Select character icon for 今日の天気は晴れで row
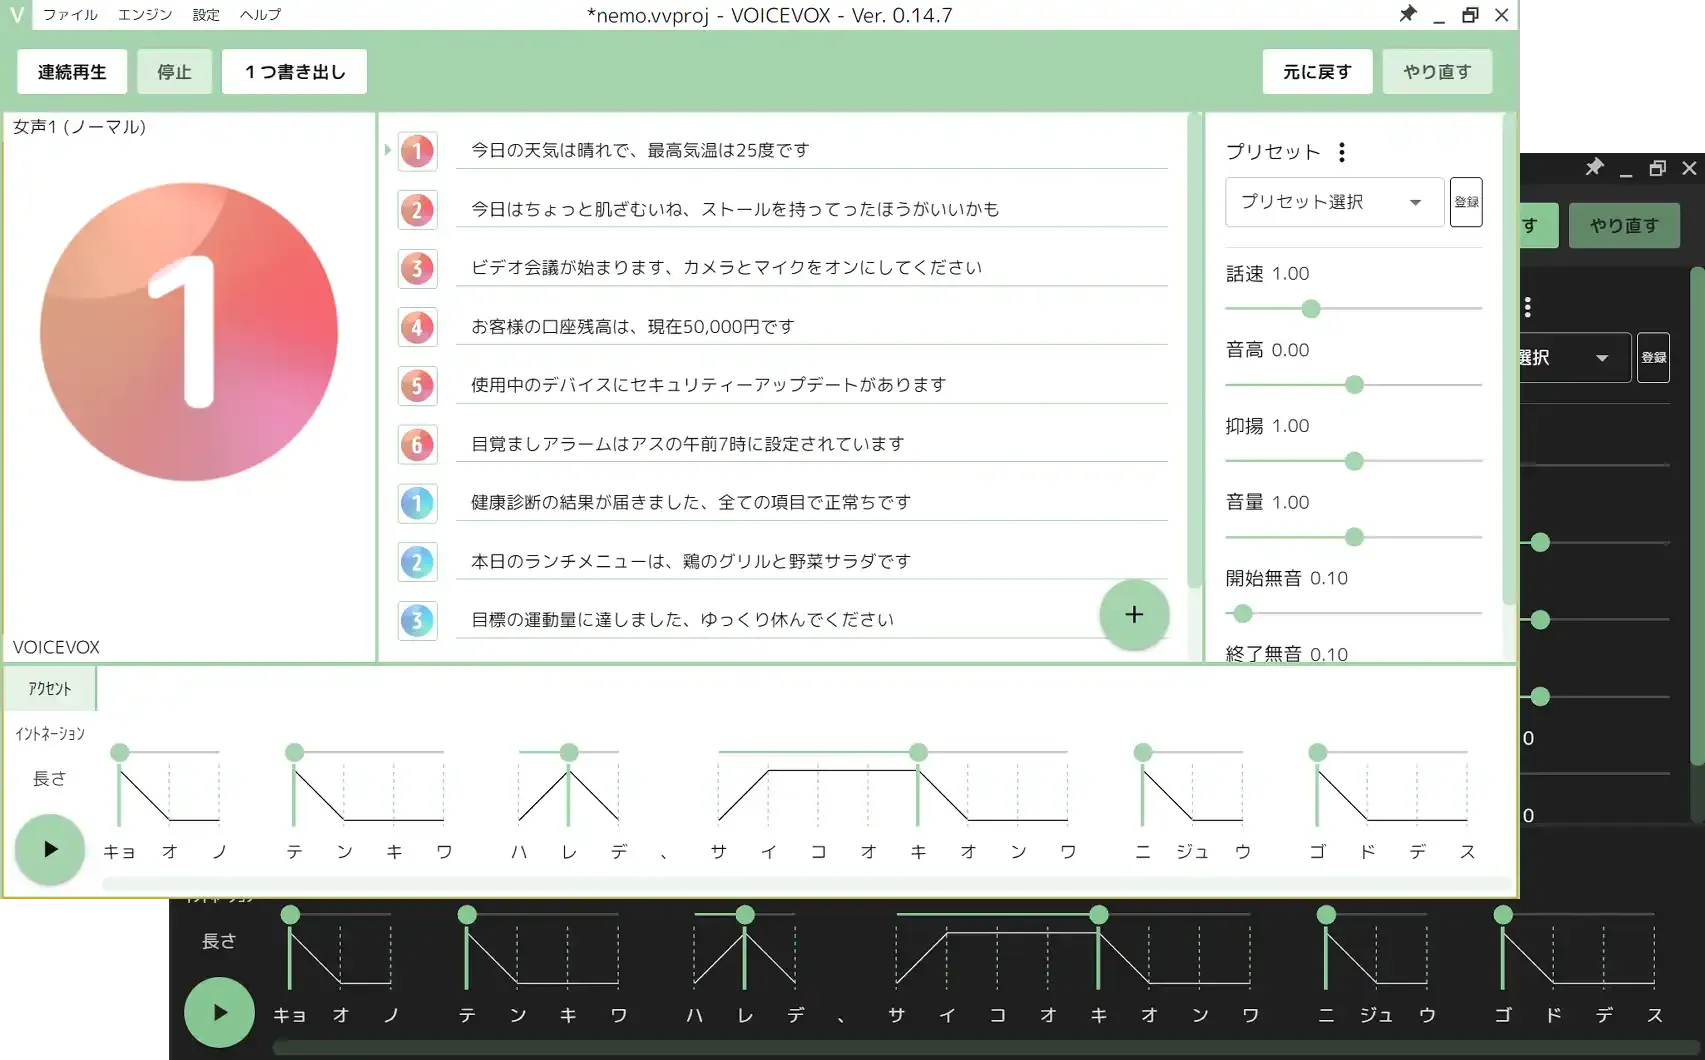Image resolution: width=1705 pixels, height=1060 pixels. (x=417, y=151)
